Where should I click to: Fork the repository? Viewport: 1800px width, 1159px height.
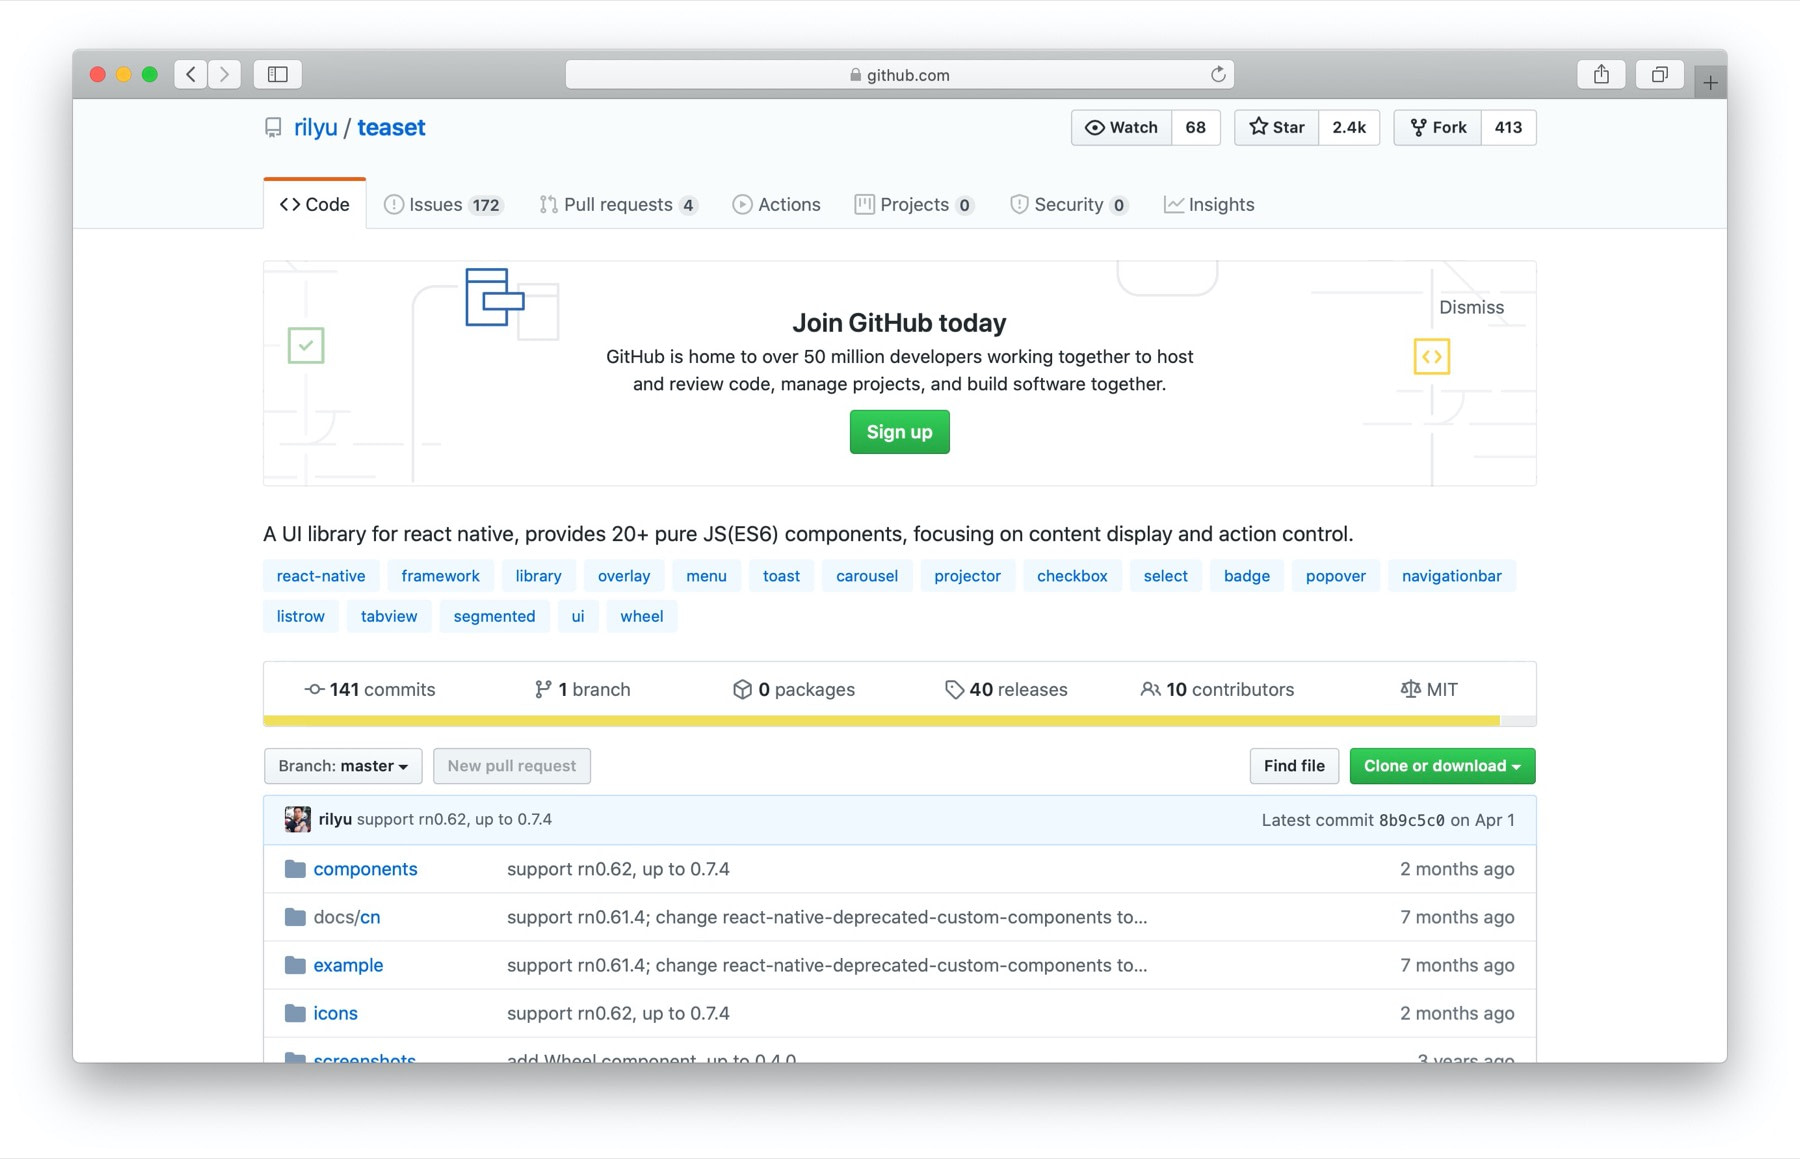[1438, 127]
